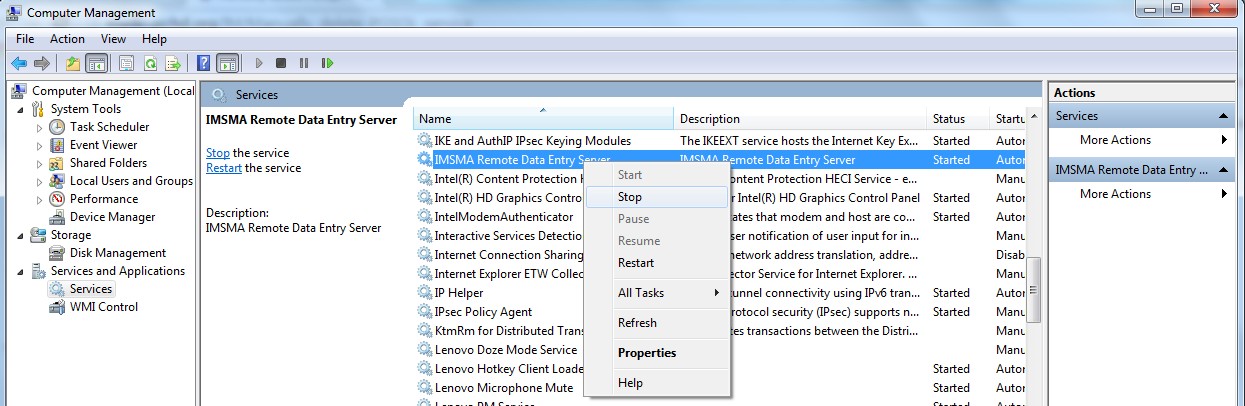Select Device Manager in the tree
The width and height of the screenshot is (1245, 406).
(112, 217)
